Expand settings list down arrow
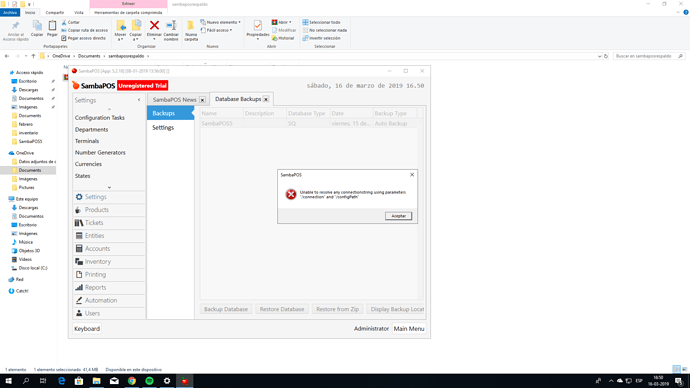The height and width of the screenshot is (388, 690). 109,187
